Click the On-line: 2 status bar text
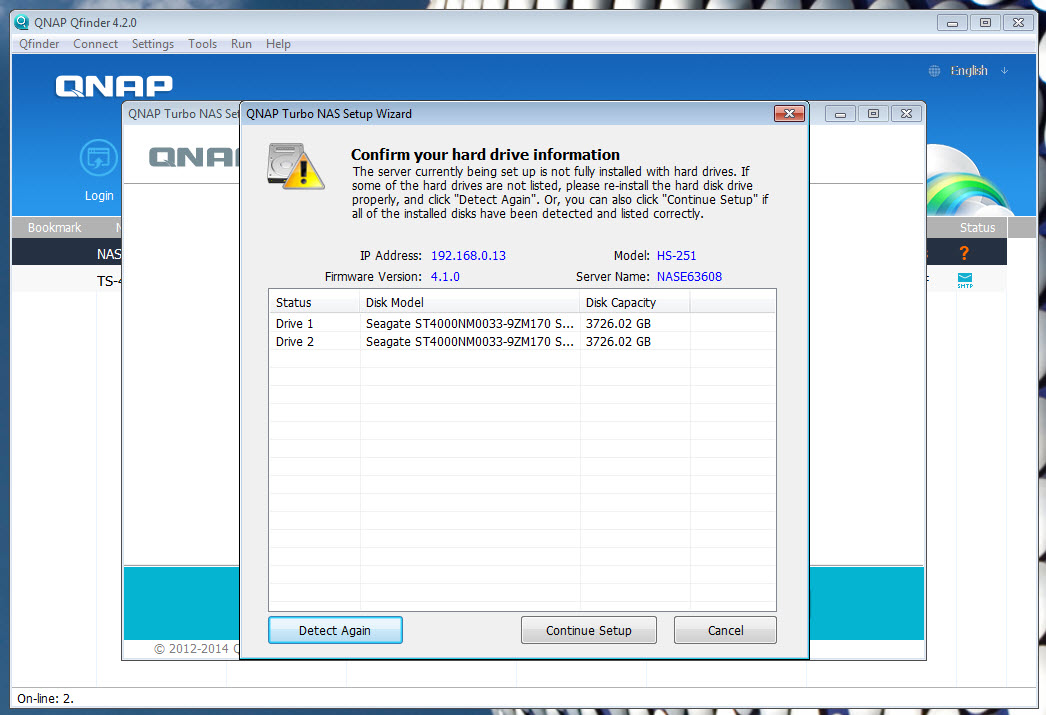 pyautogui.click(x=45, y=698)
